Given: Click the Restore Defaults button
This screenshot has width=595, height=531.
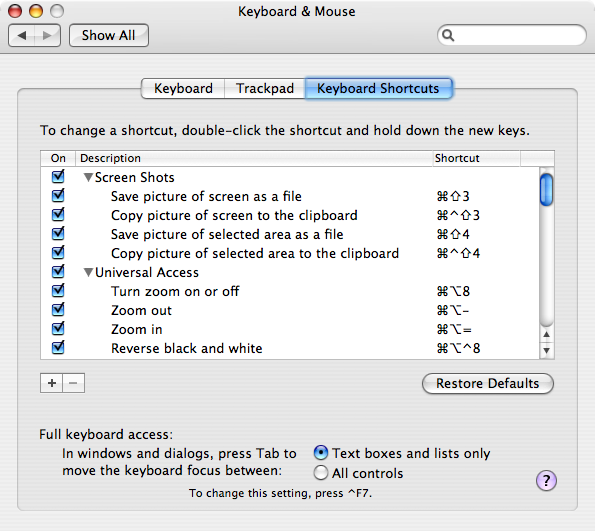Looking at the screenshot, I should [488, 383].
